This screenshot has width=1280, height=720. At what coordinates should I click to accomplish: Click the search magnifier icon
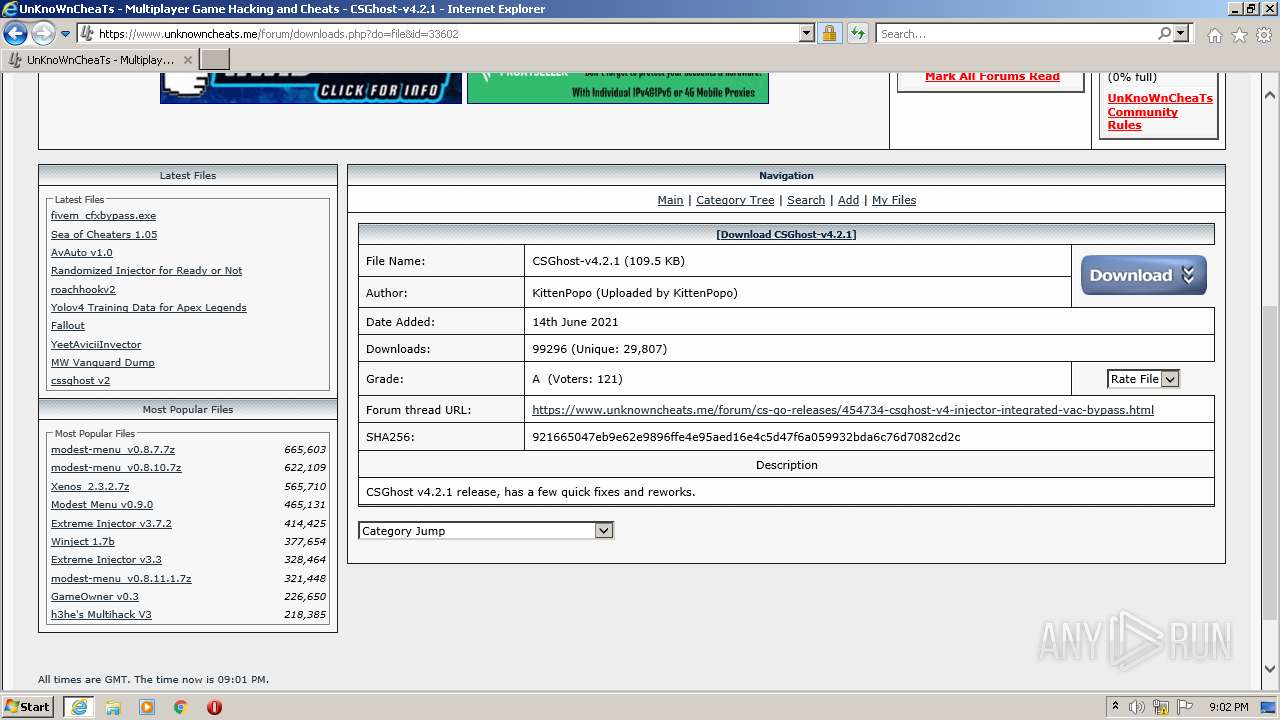(x=1164, y=34)
